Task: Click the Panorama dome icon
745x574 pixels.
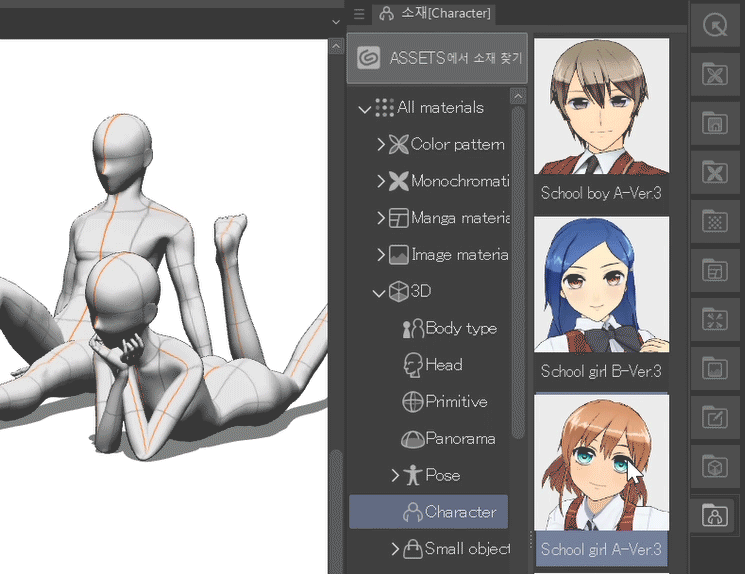Action: tap(412, 440)
